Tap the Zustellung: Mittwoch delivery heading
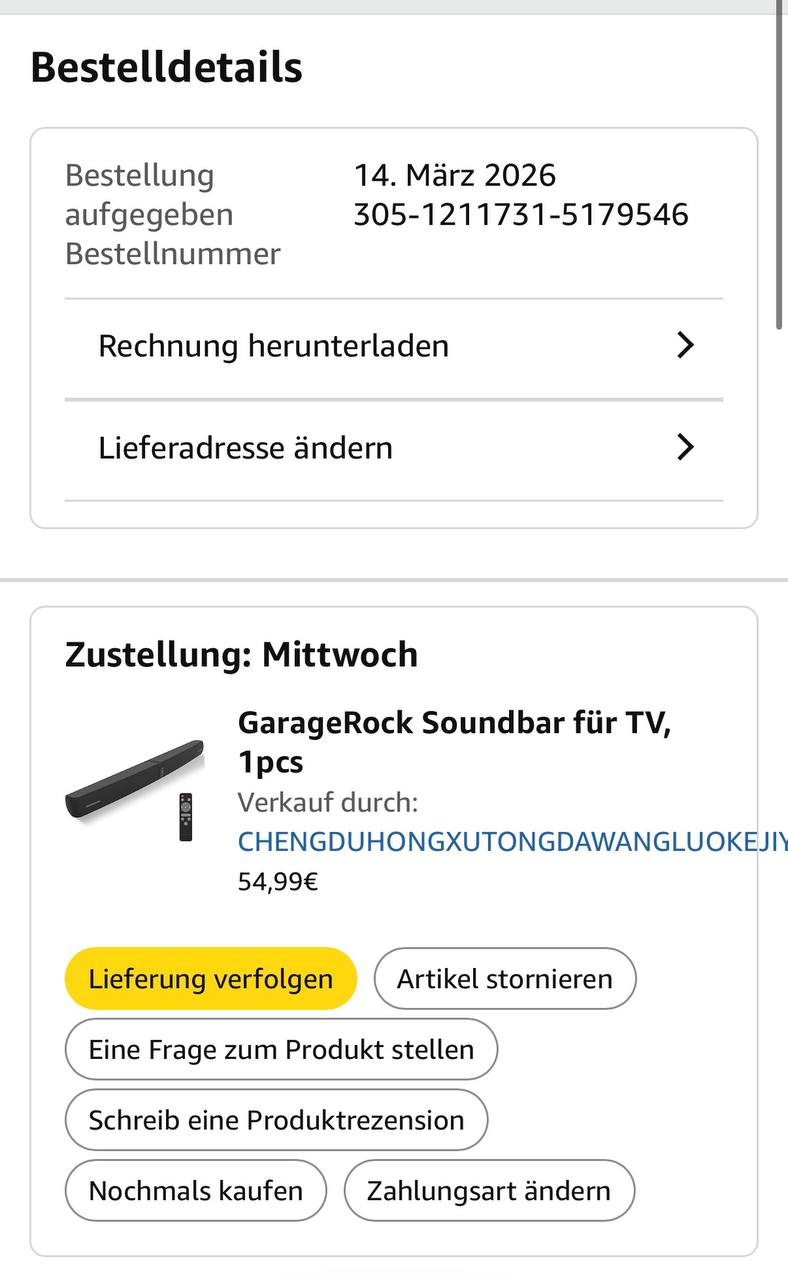 tap(241, 654)
